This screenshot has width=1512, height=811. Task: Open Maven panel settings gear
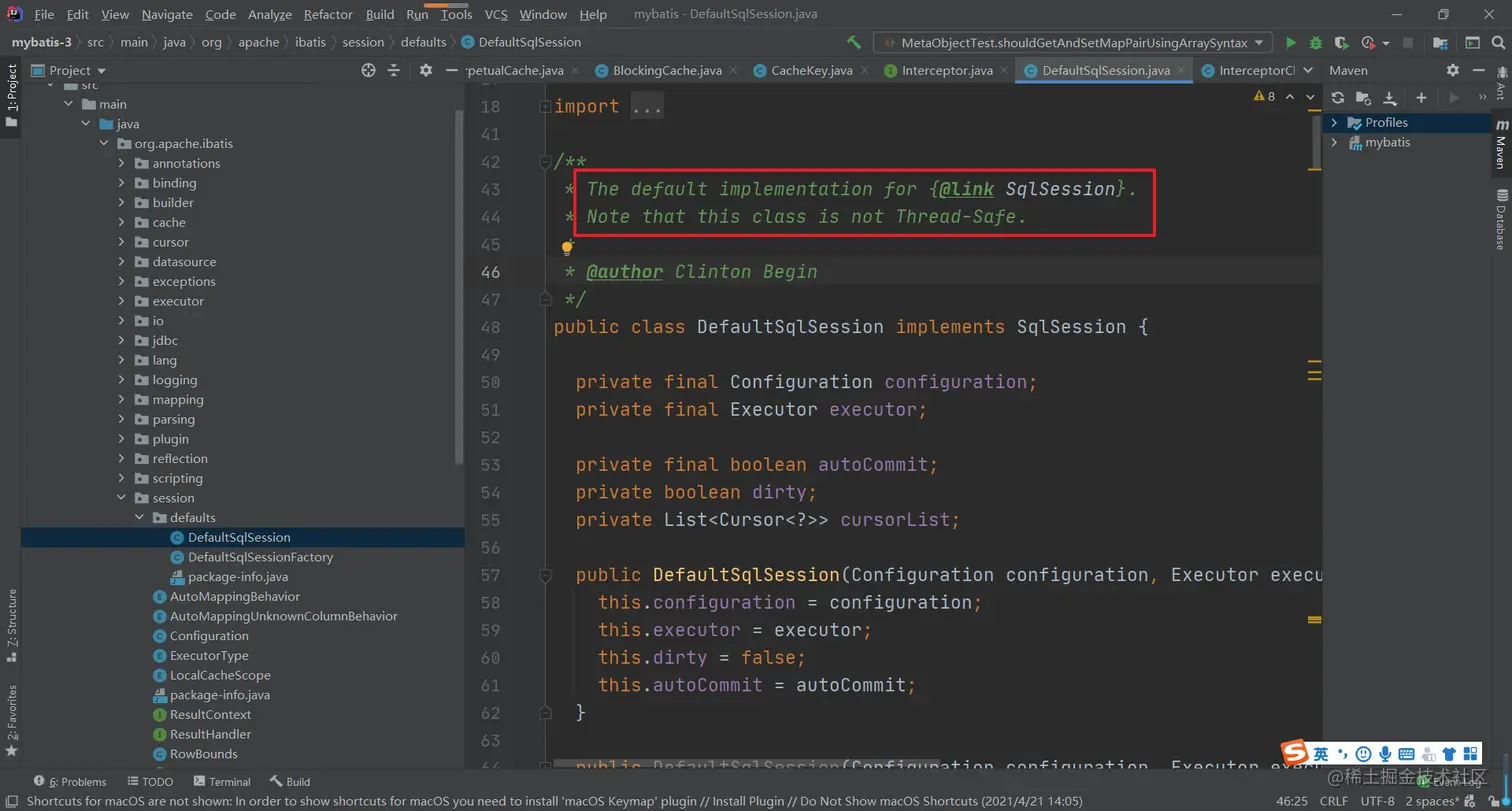pyautogui.click(x=1453, y=70)
